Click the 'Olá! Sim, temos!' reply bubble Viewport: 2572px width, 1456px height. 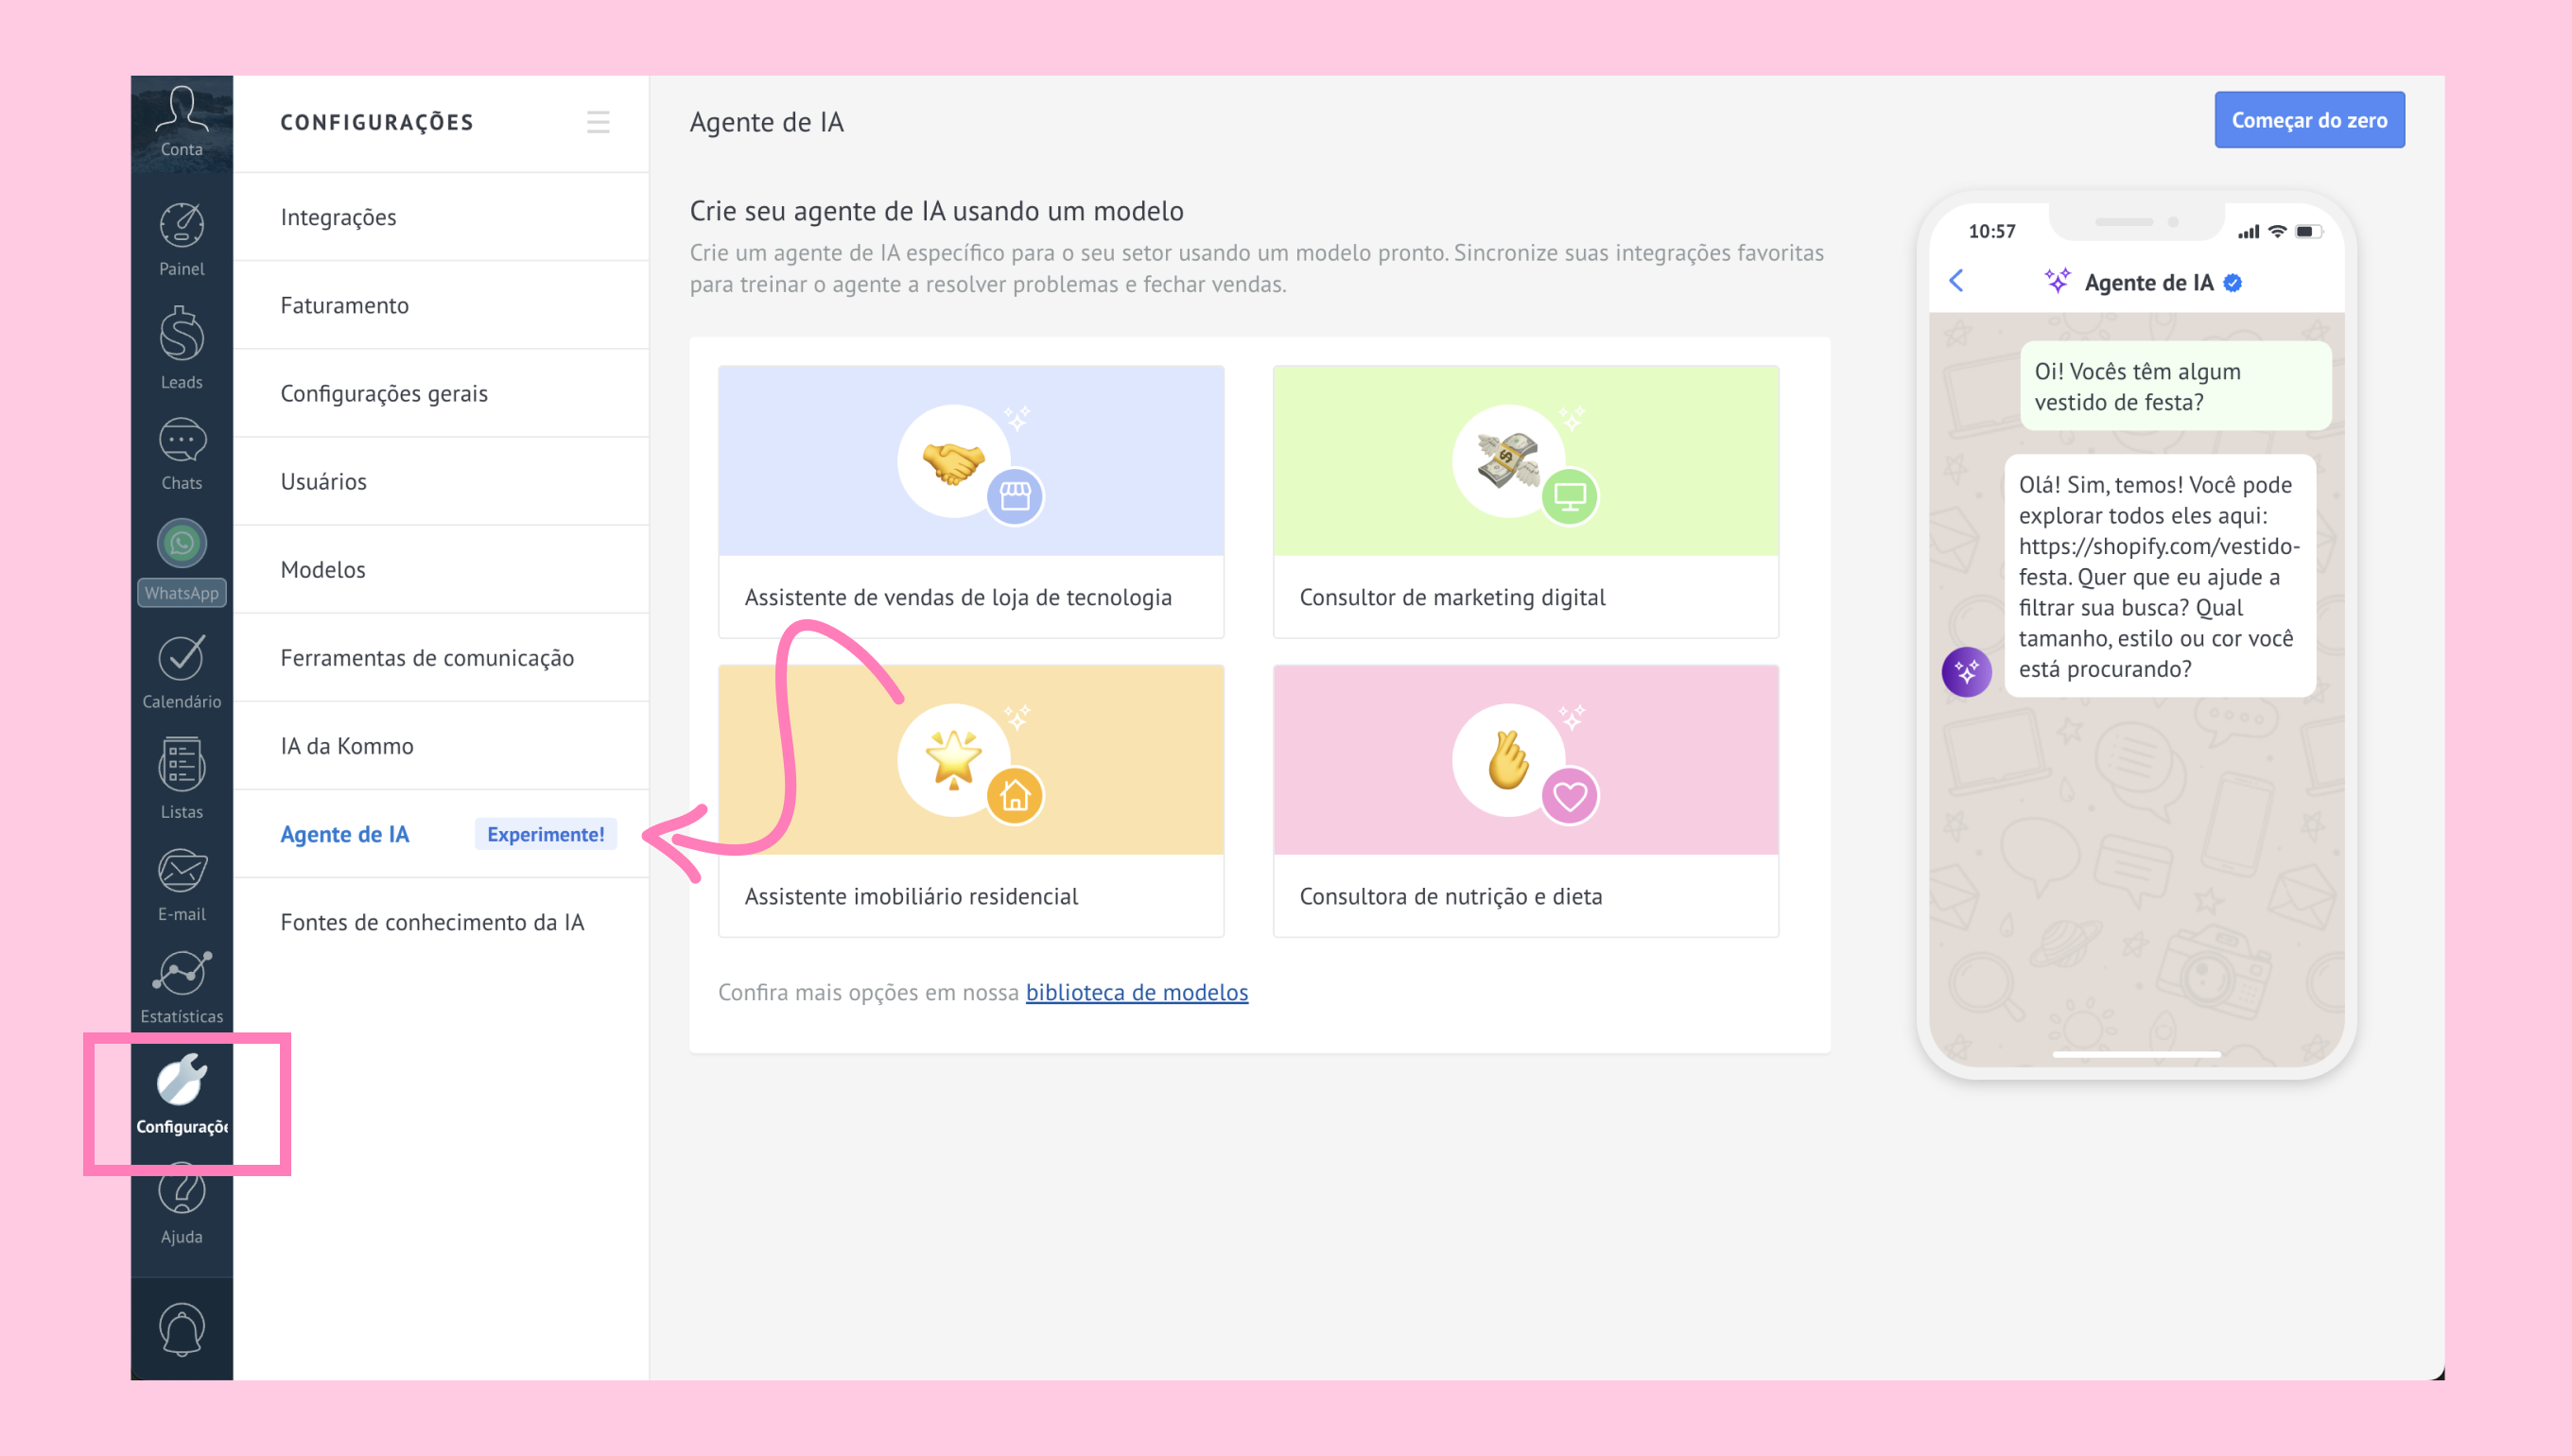pos(2160,576)
